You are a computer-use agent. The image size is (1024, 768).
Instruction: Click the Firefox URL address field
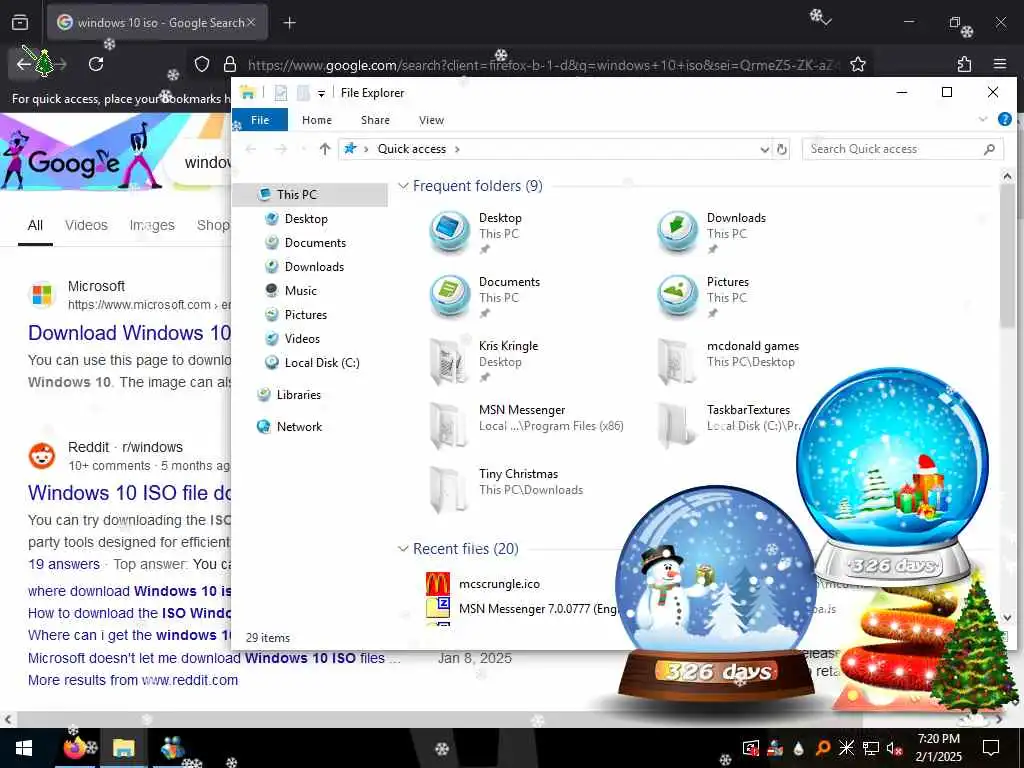tap(542, 65)
